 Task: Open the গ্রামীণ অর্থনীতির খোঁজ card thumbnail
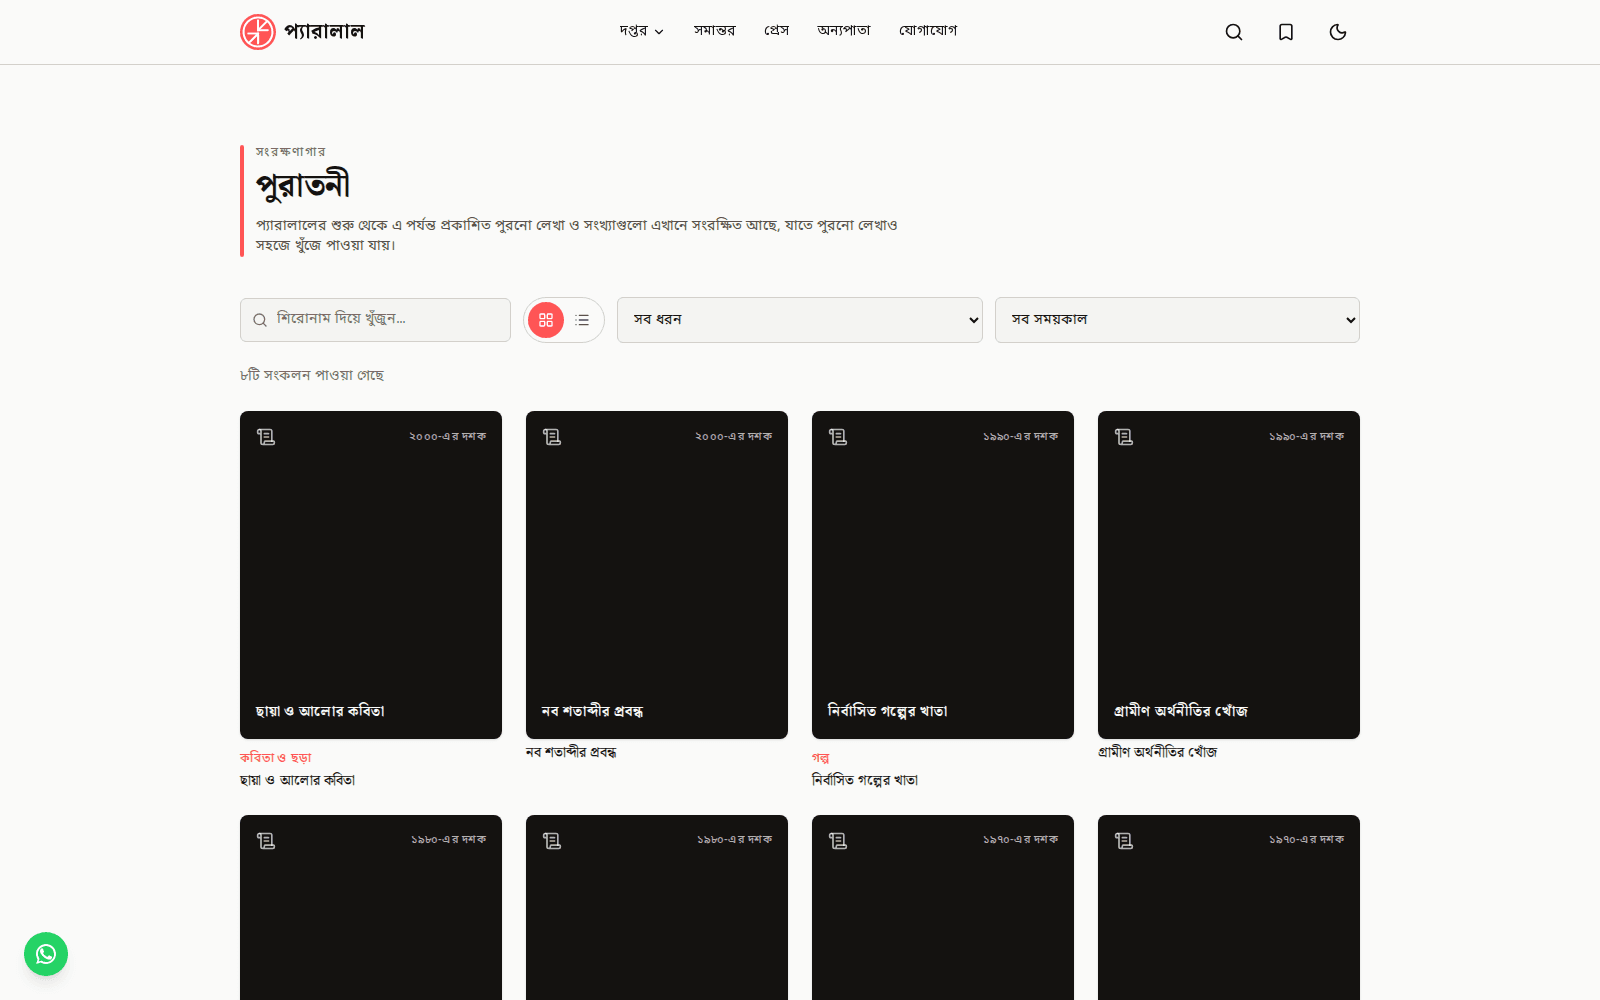click(1229, 575)
